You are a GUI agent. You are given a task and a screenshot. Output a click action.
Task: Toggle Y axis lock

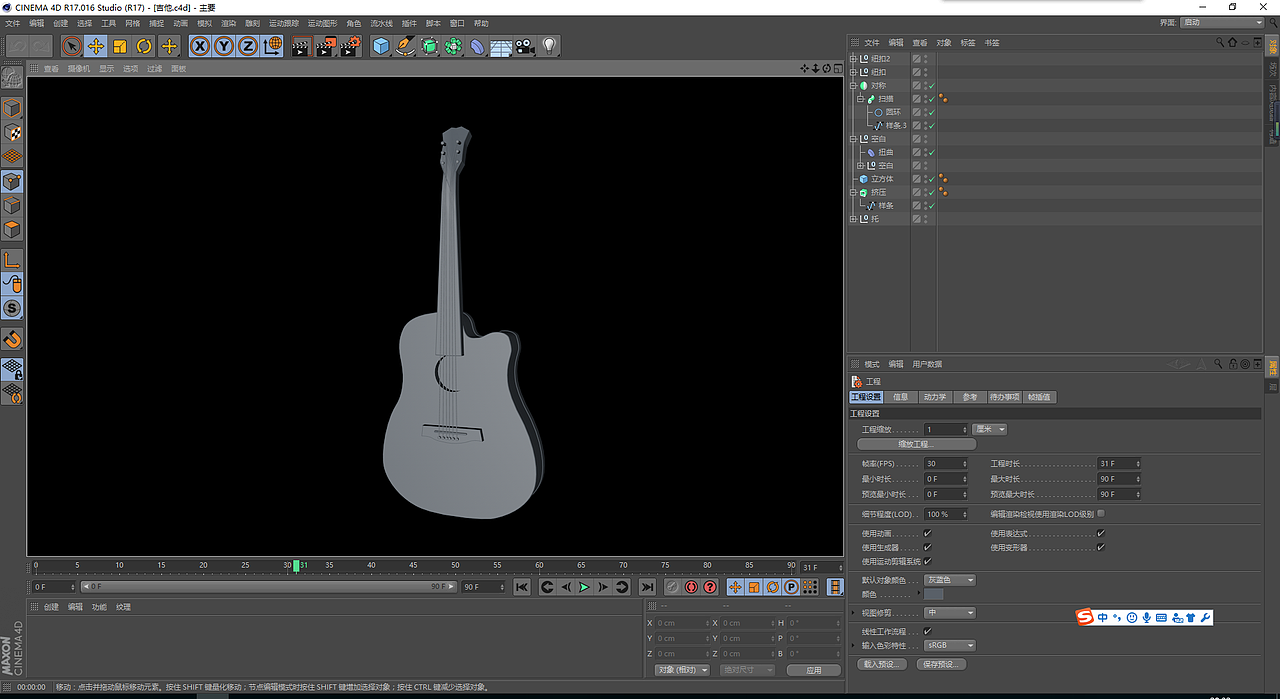[x=224, y=46]
